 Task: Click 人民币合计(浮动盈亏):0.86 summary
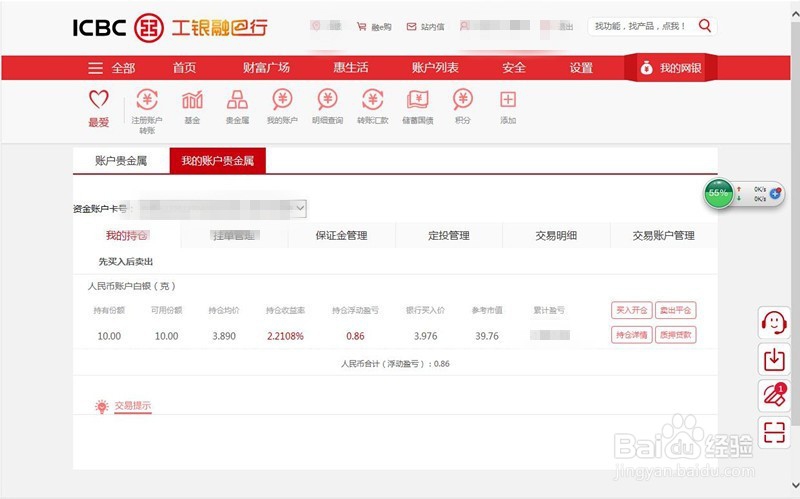coord(395,364)
